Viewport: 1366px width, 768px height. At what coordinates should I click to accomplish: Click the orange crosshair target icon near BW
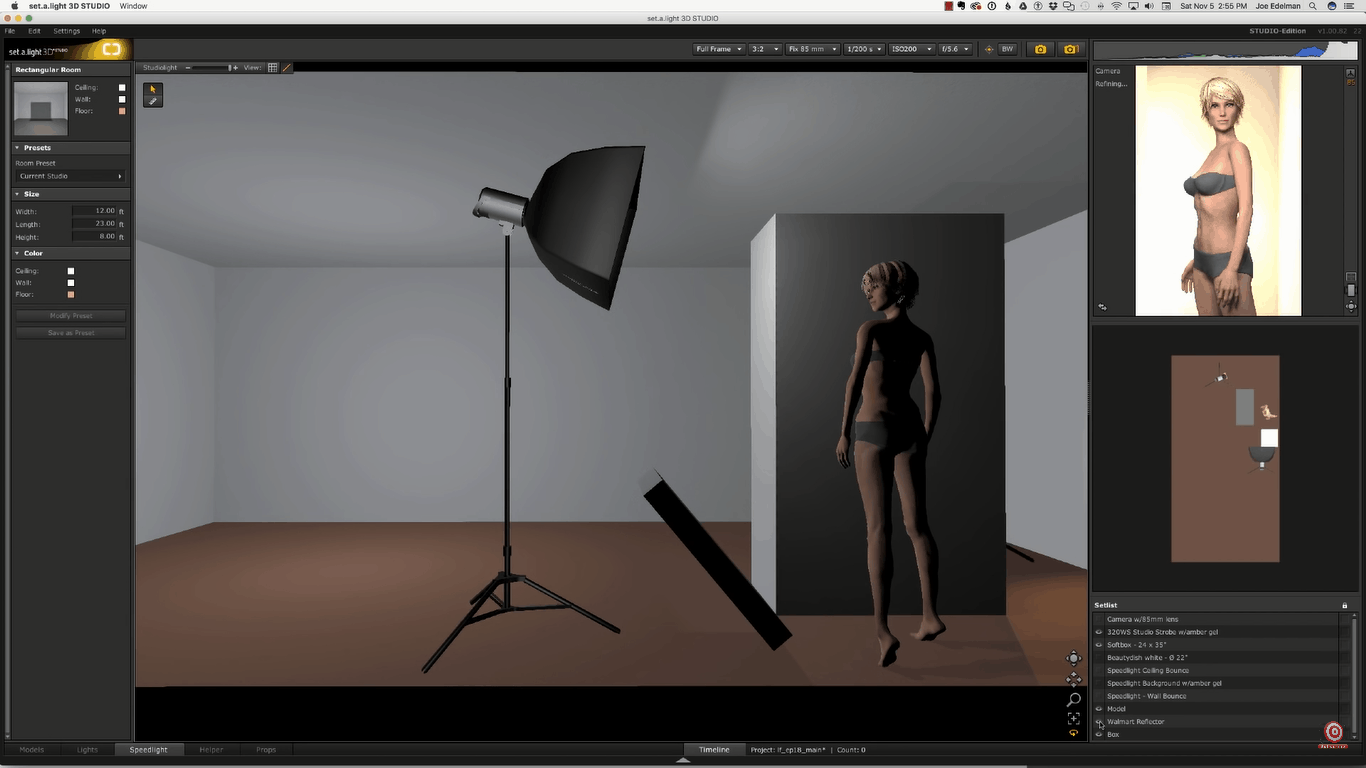(x=989, y=49)
